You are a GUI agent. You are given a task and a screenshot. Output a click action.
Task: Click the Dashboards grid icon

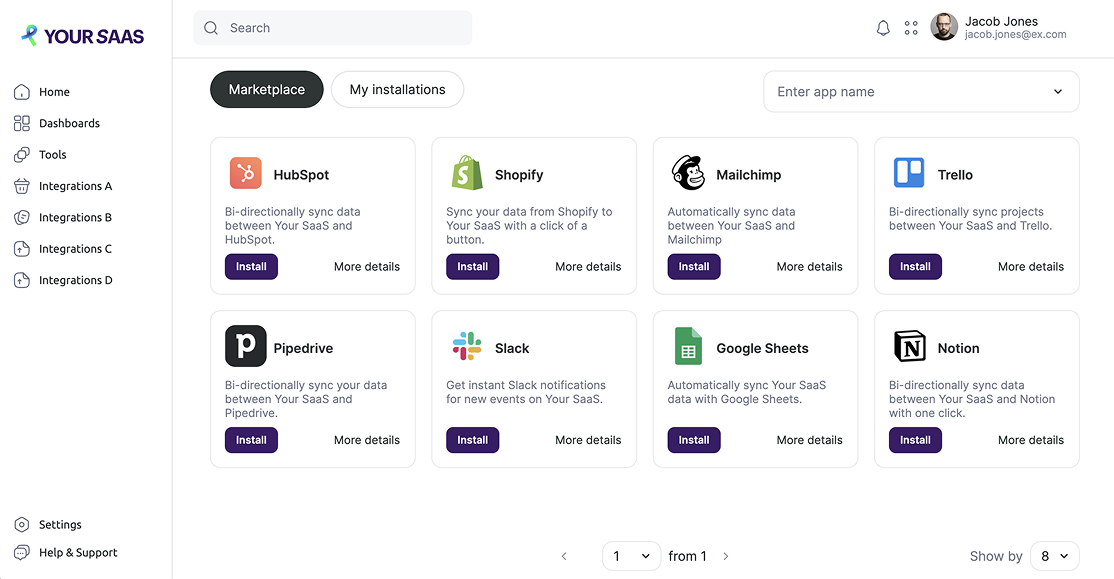tap(22, 123)
